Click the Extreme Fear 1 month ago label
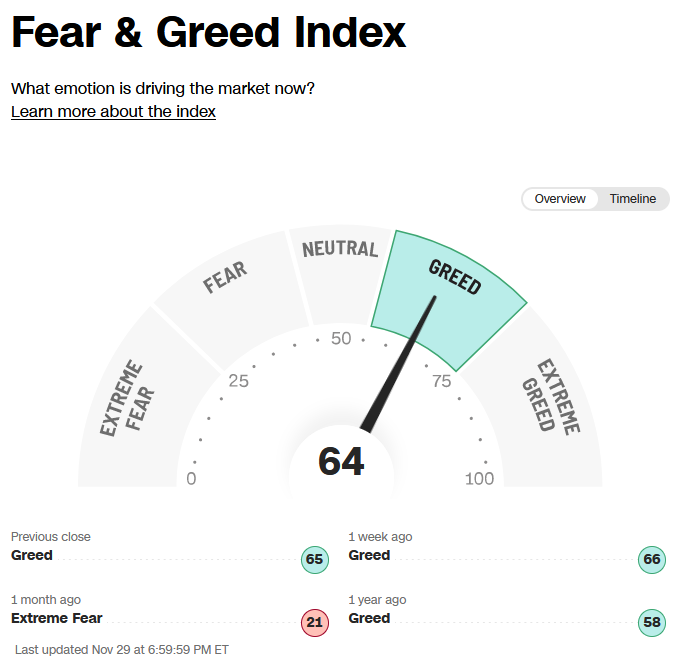The image size is (684, 660). (57, 618)
